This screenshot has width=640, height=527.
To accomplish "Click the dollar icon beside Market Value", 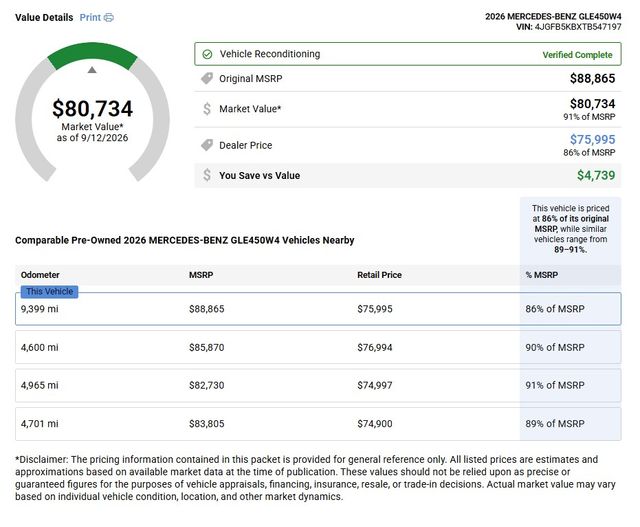I will (x=207, y=109).
